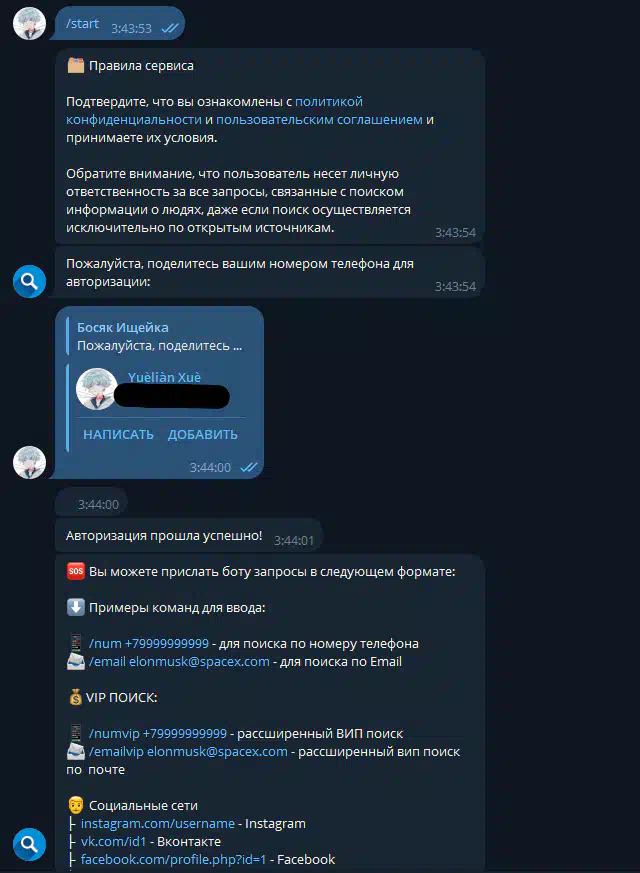Viewport: 640px width, 873px height.
Task: Click user avatar beside the /start message
Action: 29,23
